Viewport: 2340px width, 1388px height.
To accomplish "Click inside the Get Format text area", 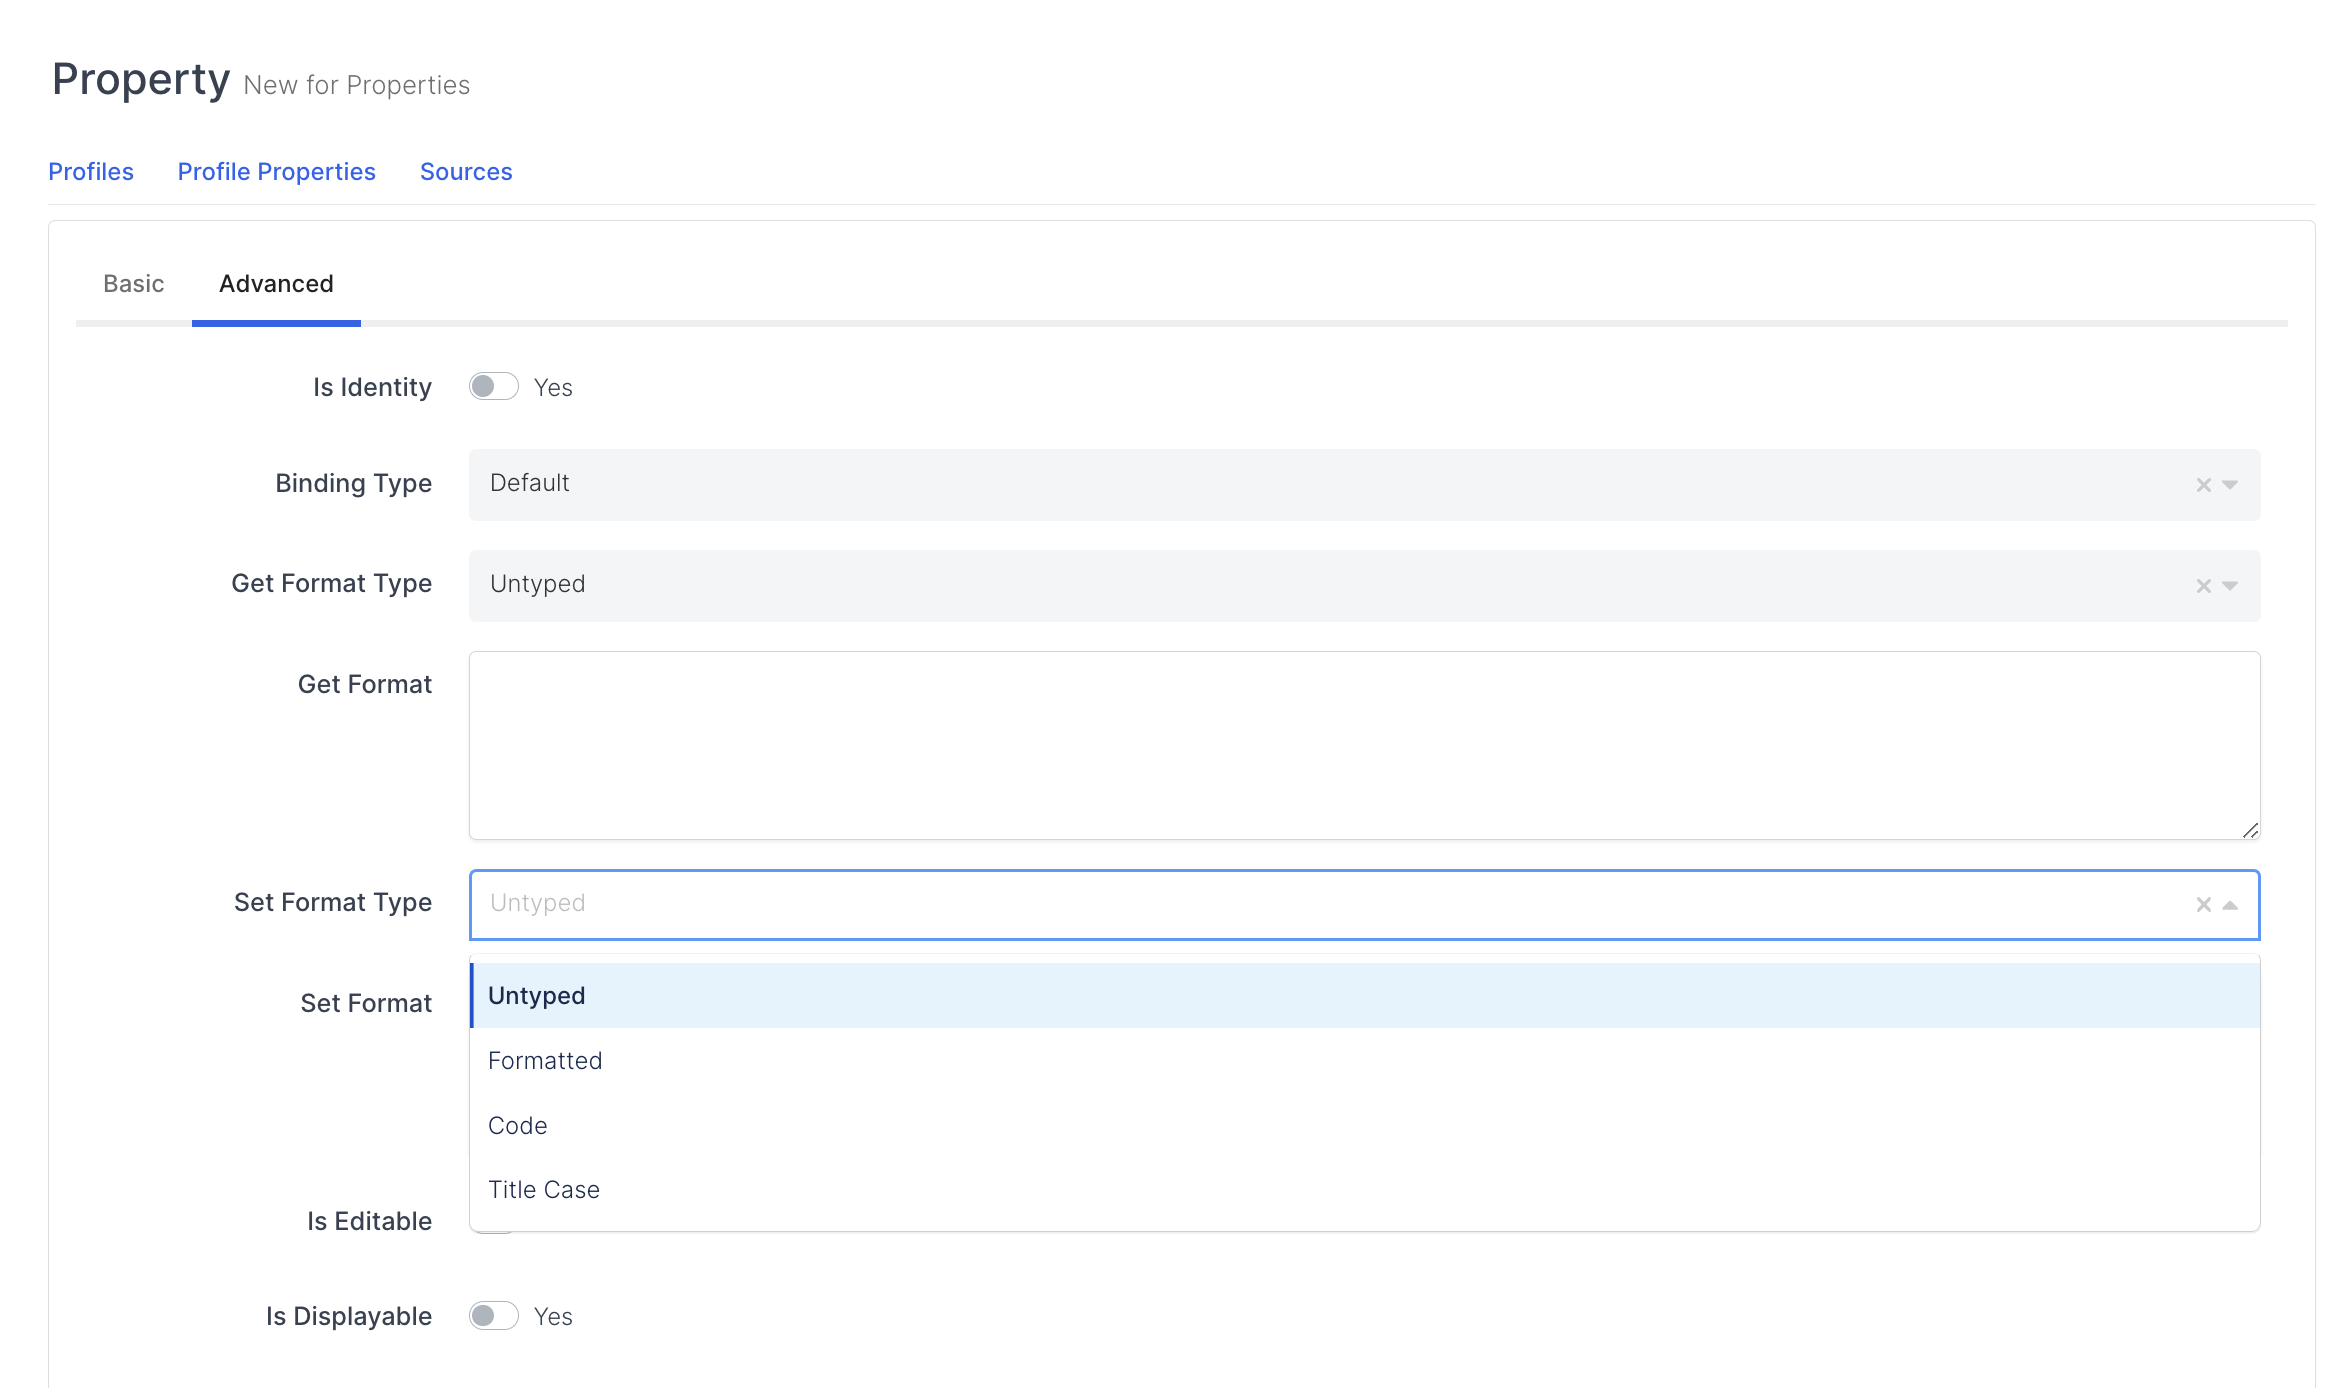I will point(1364,745).
